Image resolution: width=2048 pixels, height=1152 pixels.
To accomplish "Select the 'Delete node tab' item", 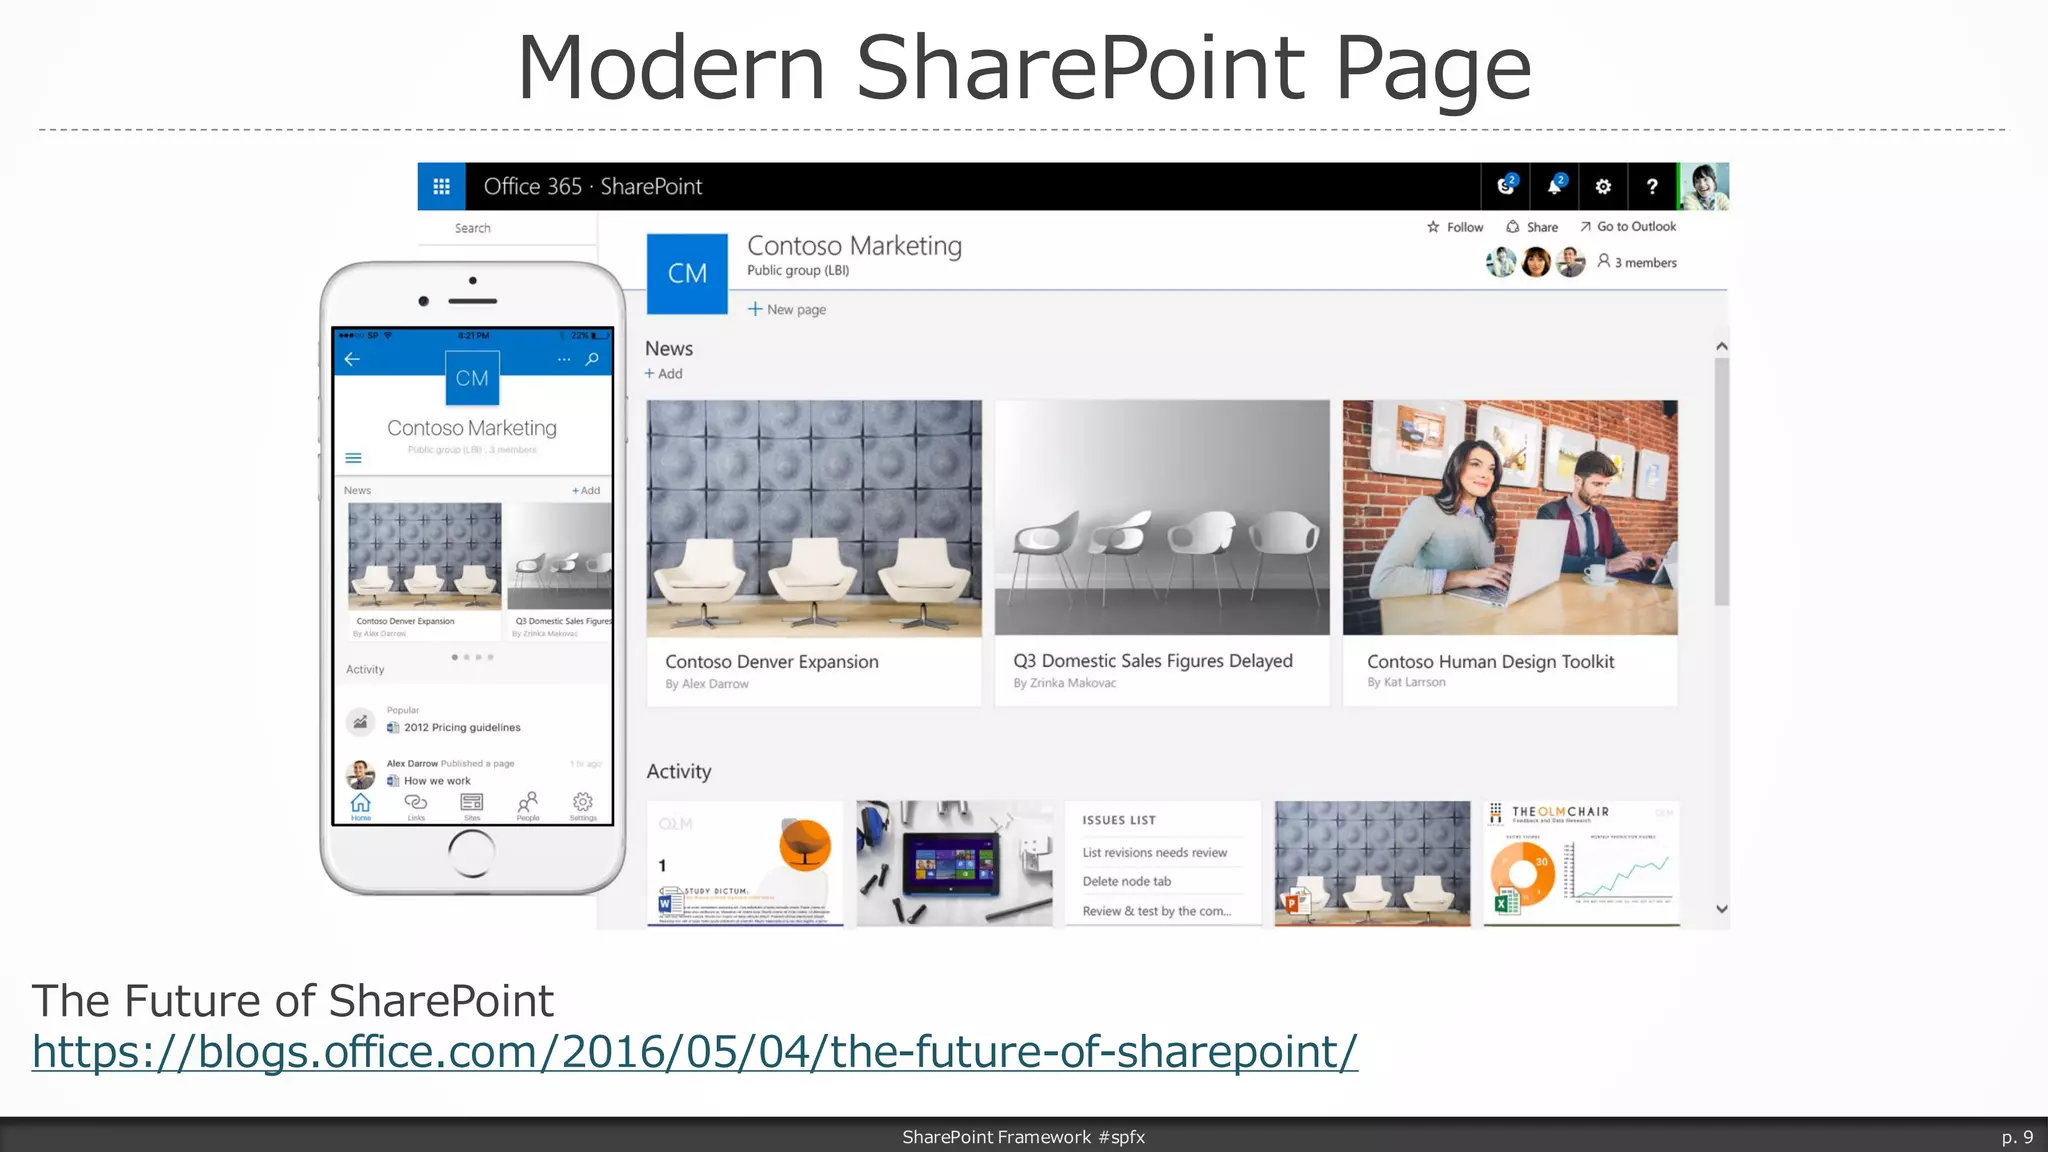I will pyautogui.click(x=1126, y=881).
